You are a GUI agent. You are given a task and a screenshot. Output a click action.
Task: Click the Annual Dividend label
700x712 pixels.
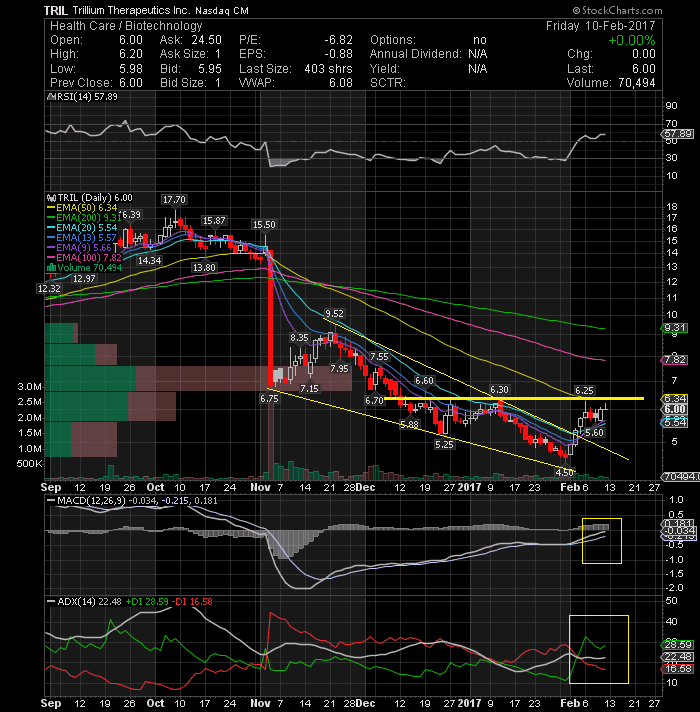415,54
